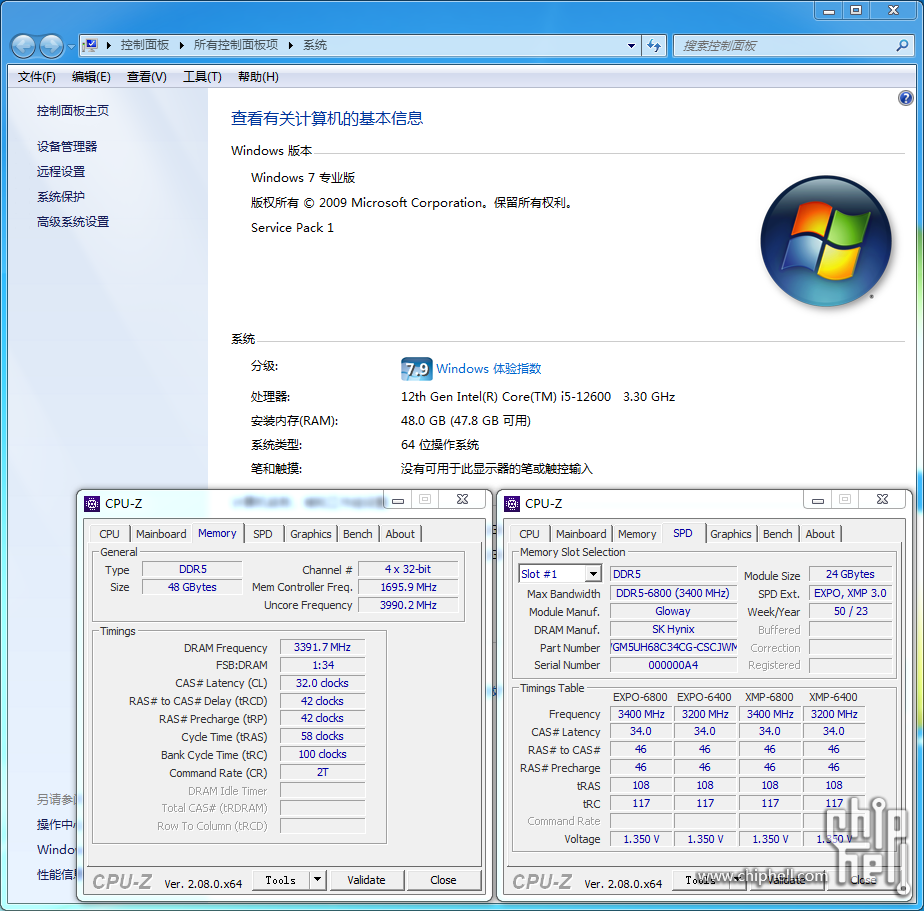The image size is (924, 911).
Task: Open 设备管理器 link in sidebar
Action: 67,147
